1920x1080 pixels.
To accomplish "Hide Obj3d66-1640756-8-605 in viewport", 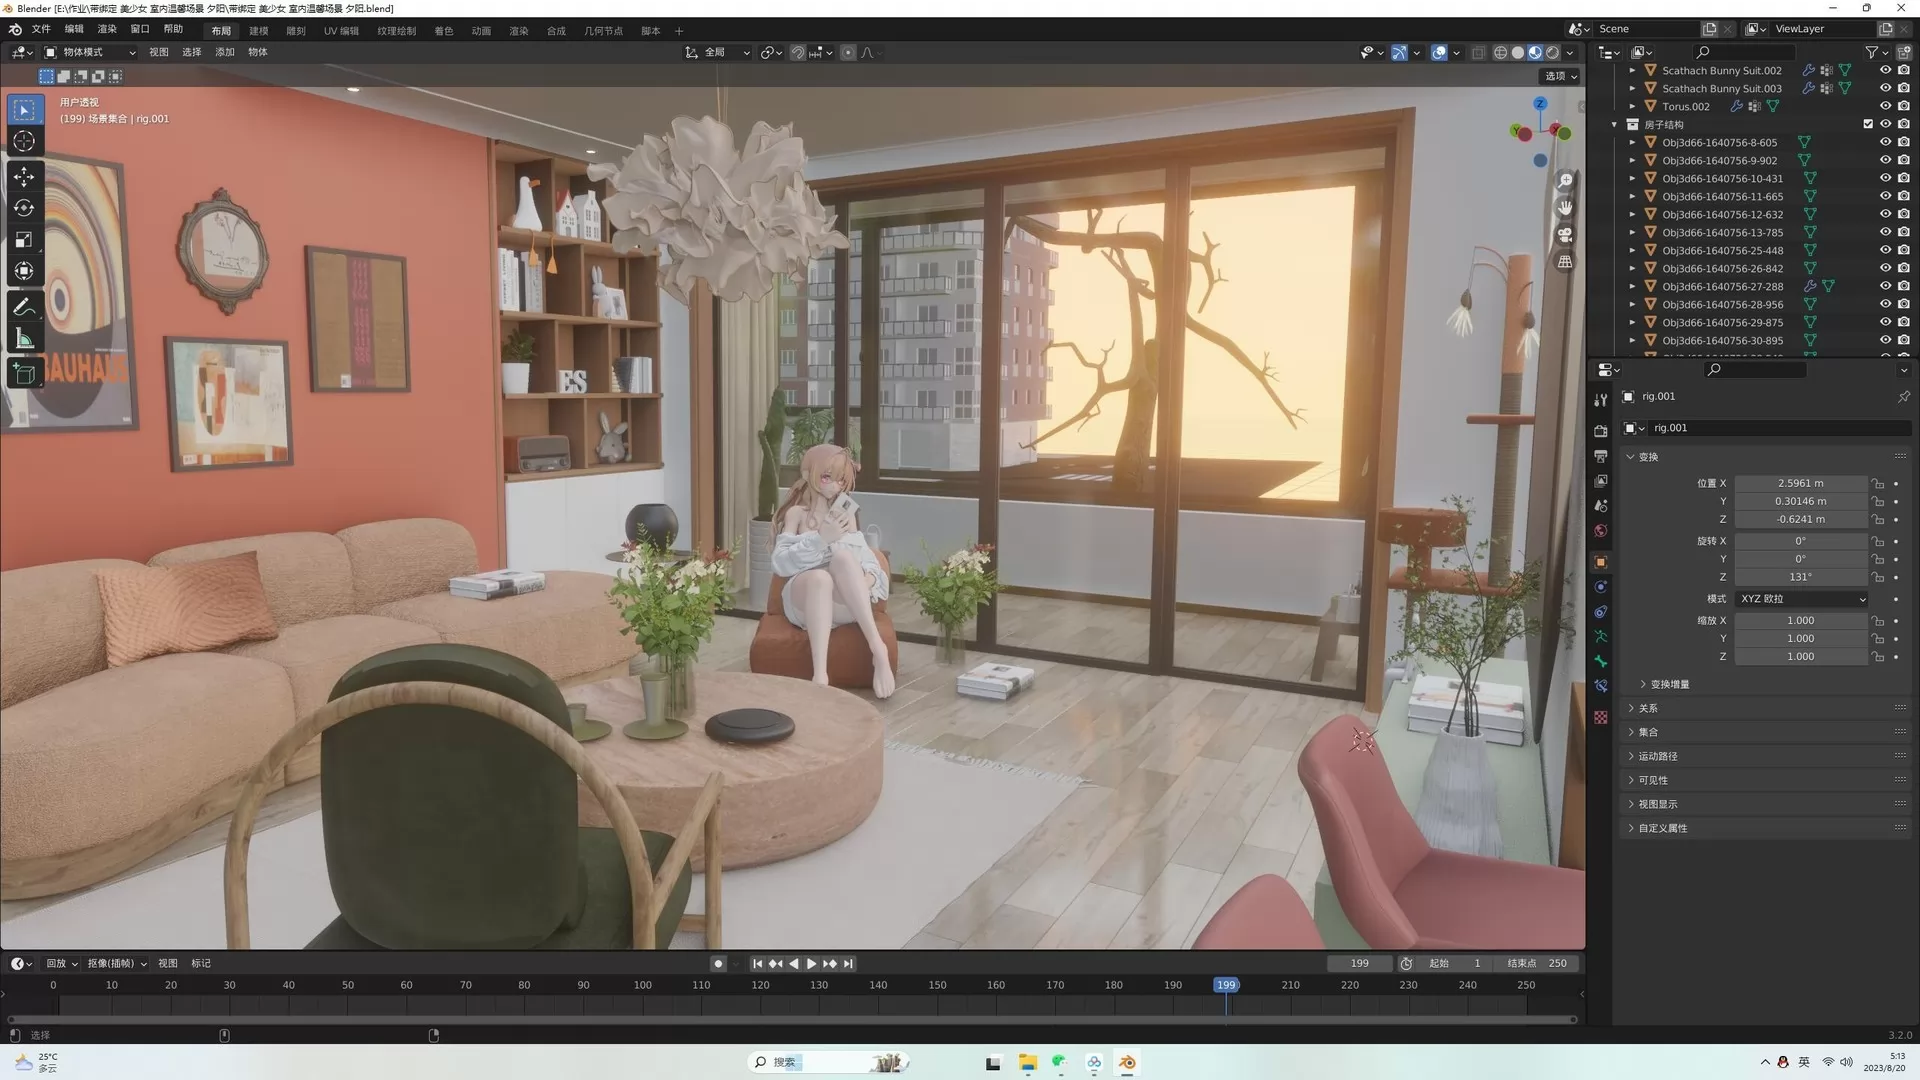I will [x=1885, y=142].
